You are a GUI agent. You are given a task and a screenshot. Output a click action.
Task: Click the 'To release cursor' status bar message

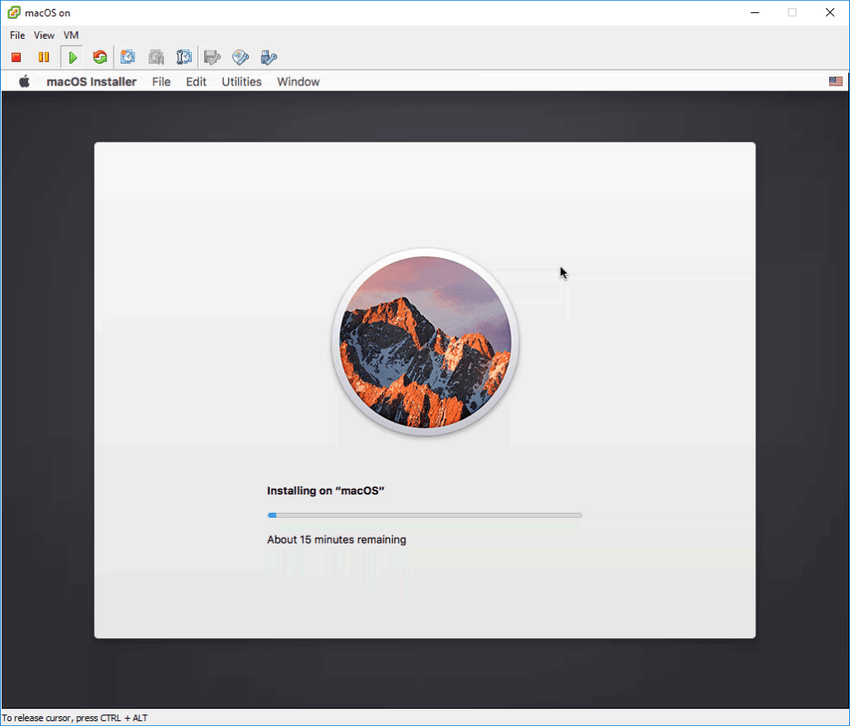coord(75,718)
